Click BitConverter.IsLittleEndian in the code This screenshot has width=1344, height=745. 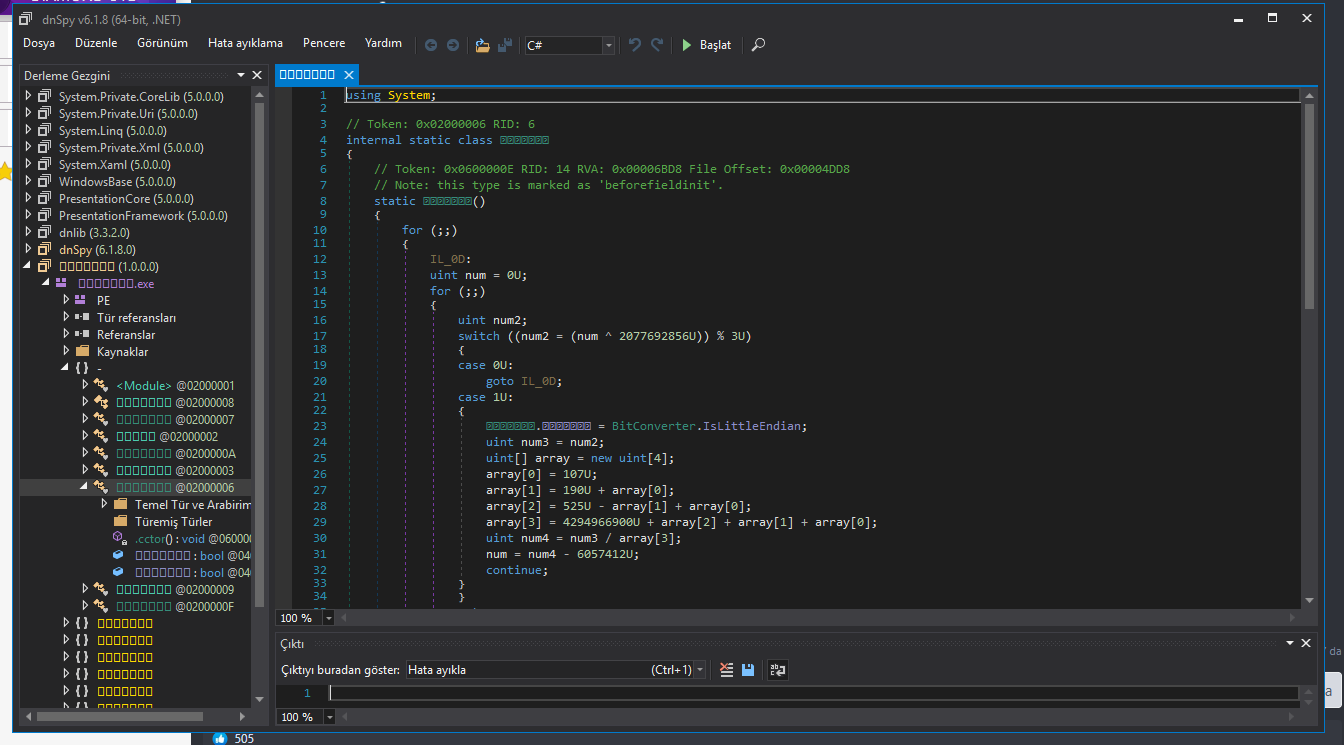pos(708,425)
